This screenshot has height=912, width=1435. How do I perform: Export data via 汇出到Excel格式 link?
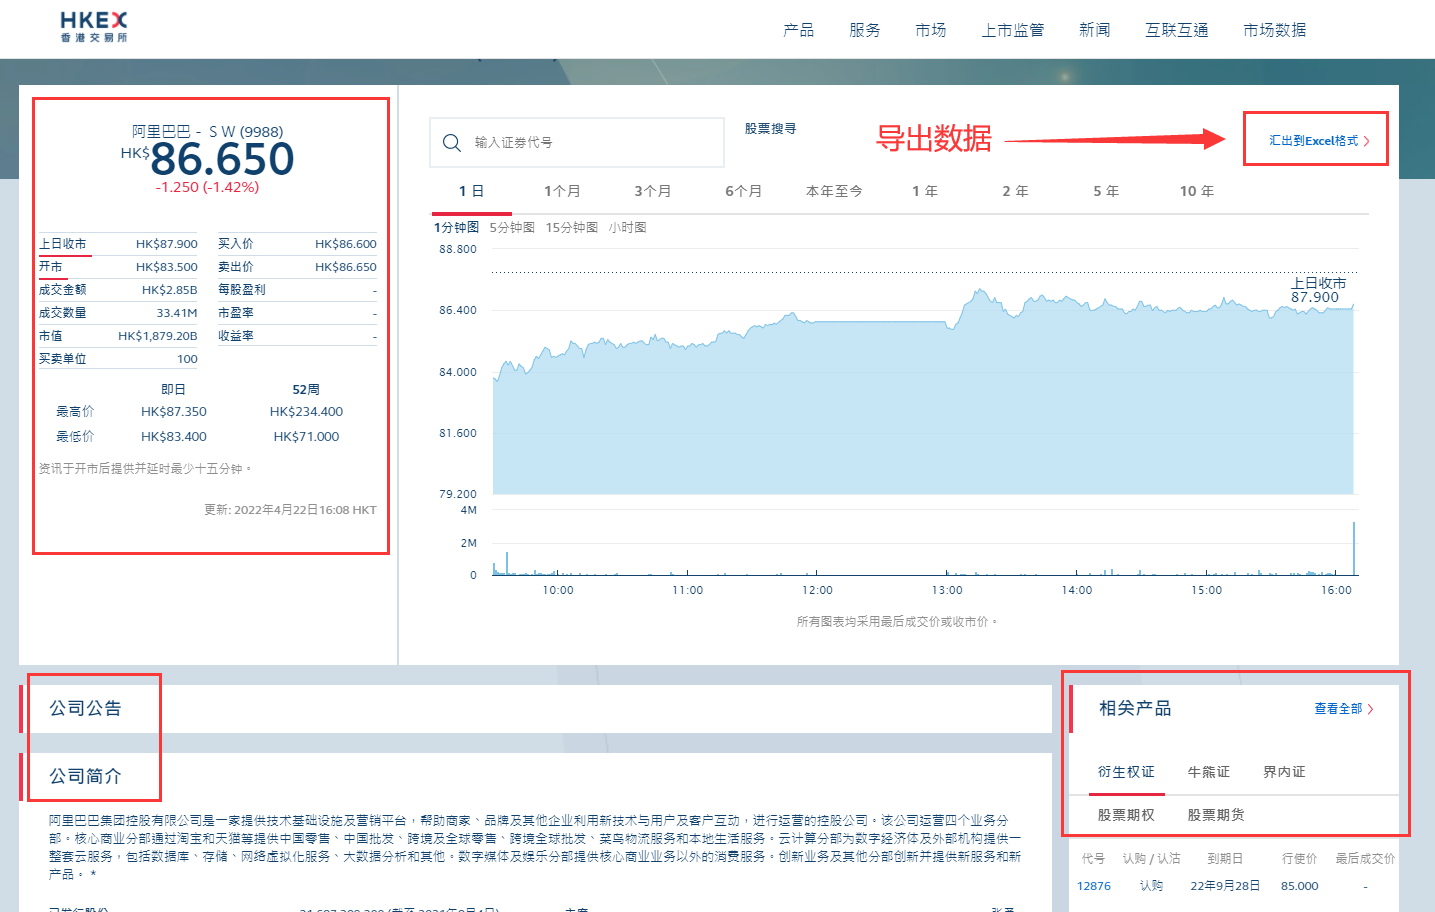coord(1319,141)
